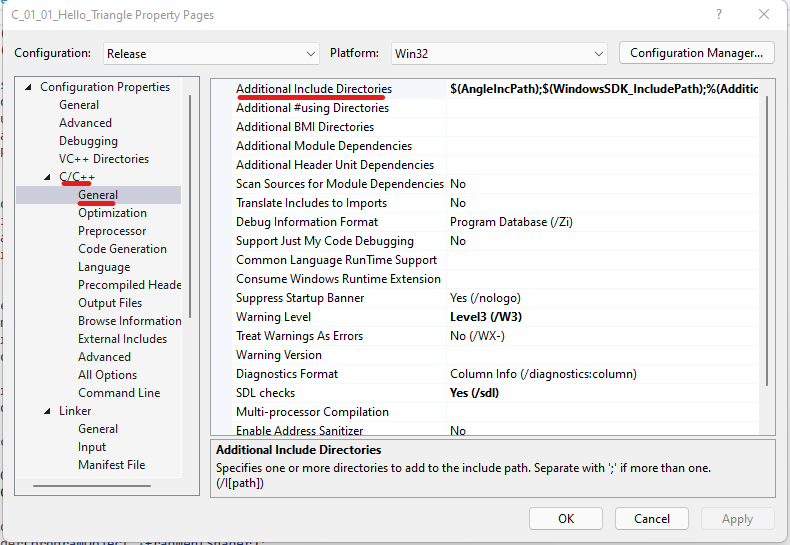The image size is (790, 545).
Task: Open the Language page
Action: [104, 267]
